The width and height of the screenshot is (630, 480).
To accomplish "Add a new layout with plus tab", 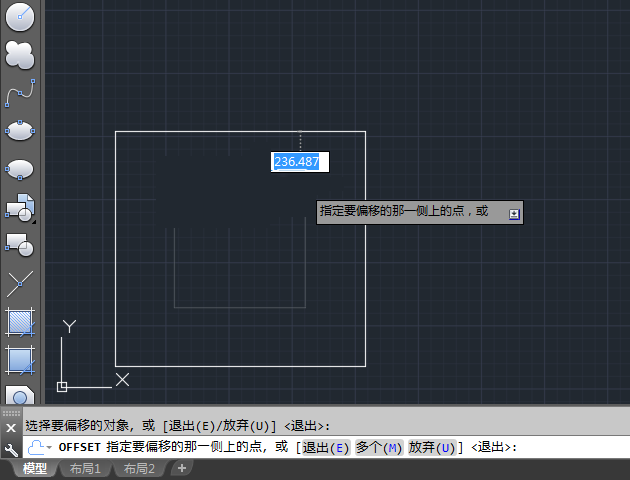I will [182, 468].
